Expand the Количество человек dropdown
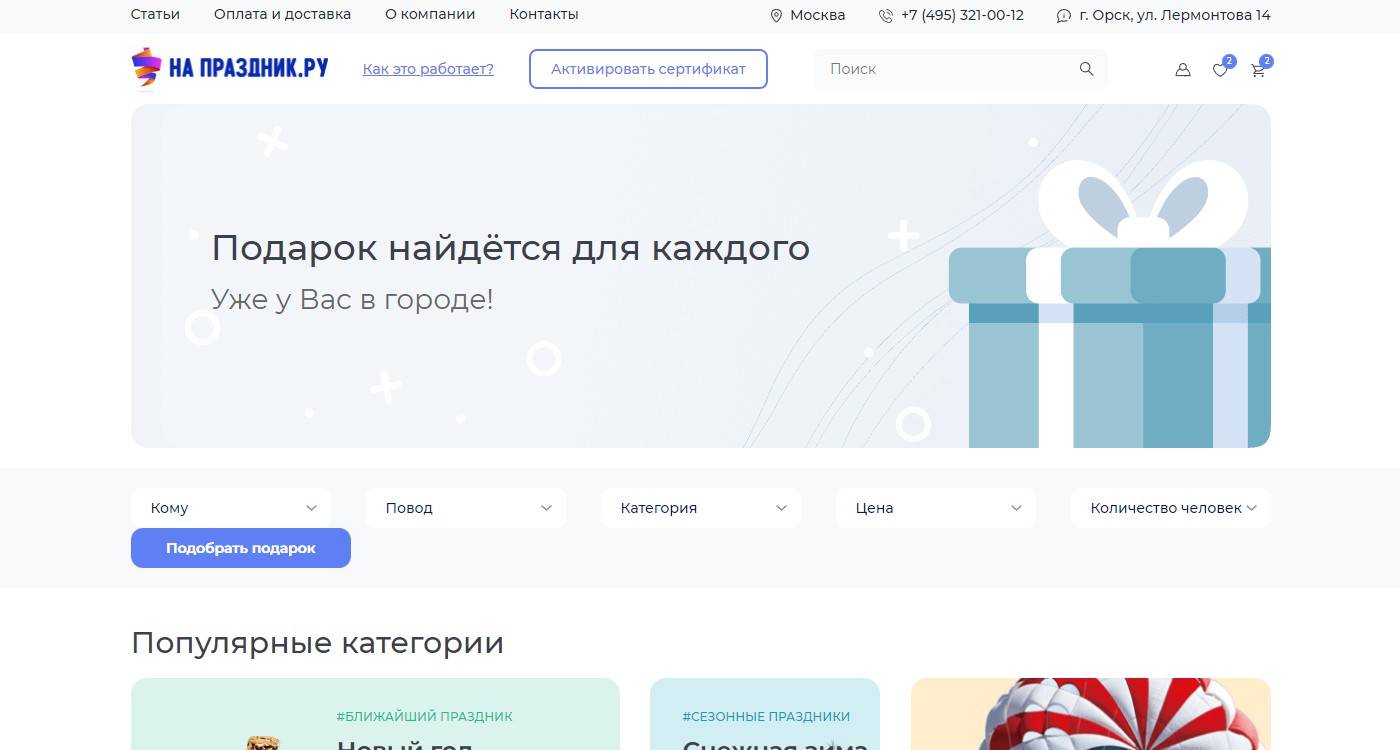This screenshot has width=1400, height=750. [x=1171, y=508]
